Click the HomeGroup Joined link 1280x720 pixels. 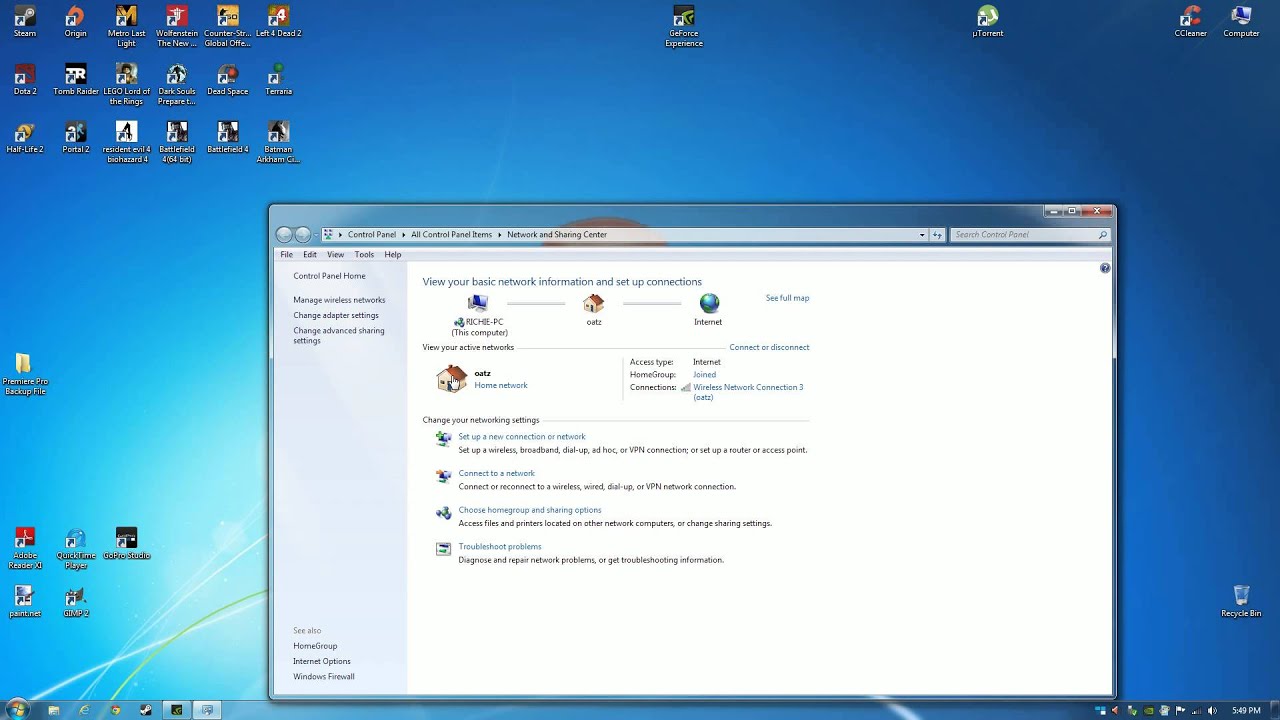(x=704, y=375)
